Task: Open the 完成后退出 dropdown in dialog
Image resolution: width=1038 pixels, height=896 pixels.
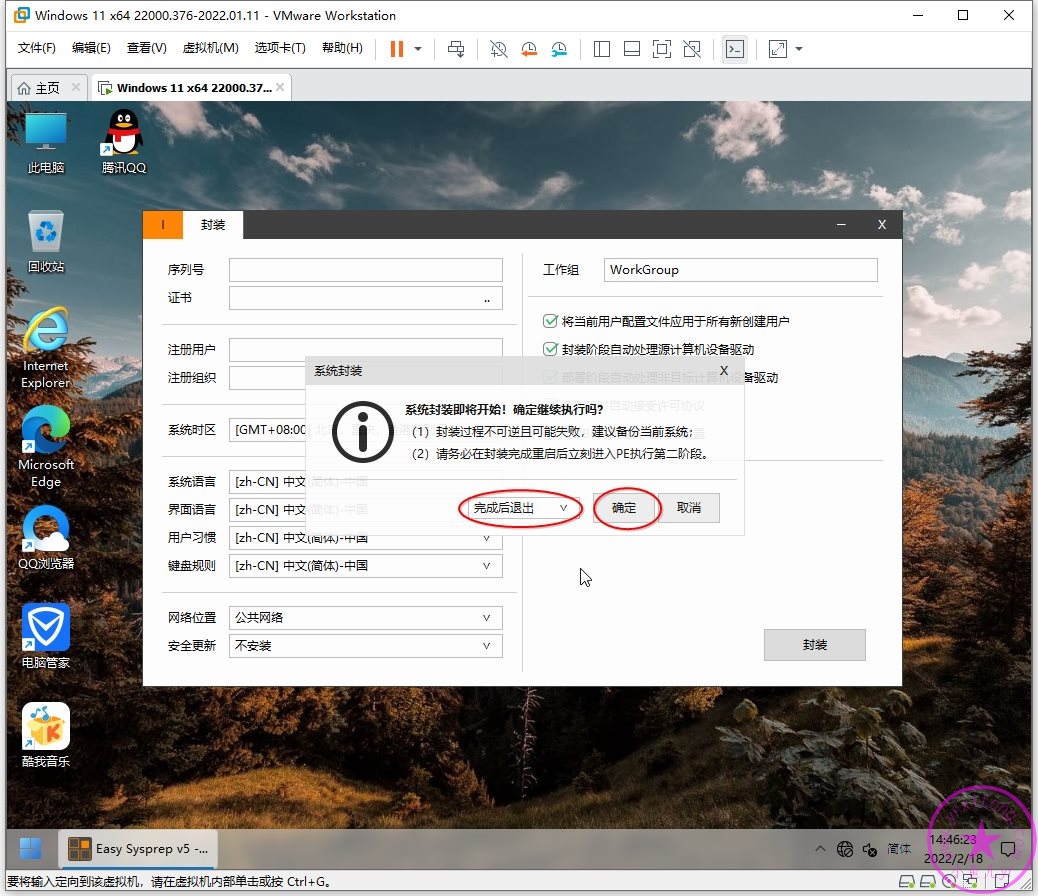Action: (521, 508)
